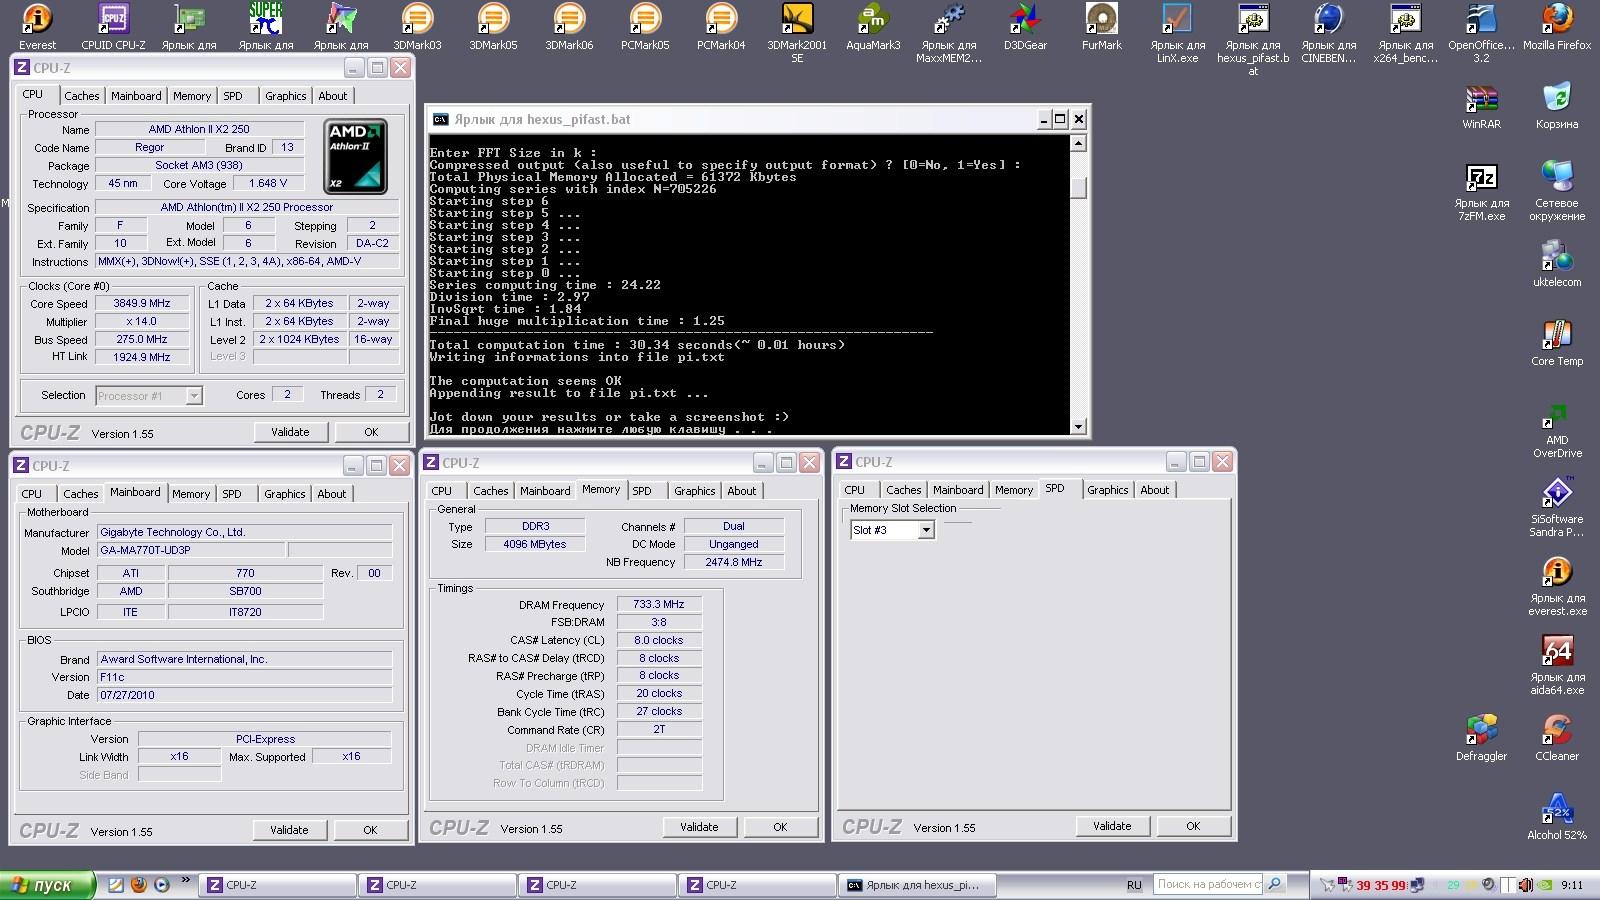Launch the CPUID CPU-Z desktop shortcut
Viewport: 1600px width, 900px height.
pos(113,26)
